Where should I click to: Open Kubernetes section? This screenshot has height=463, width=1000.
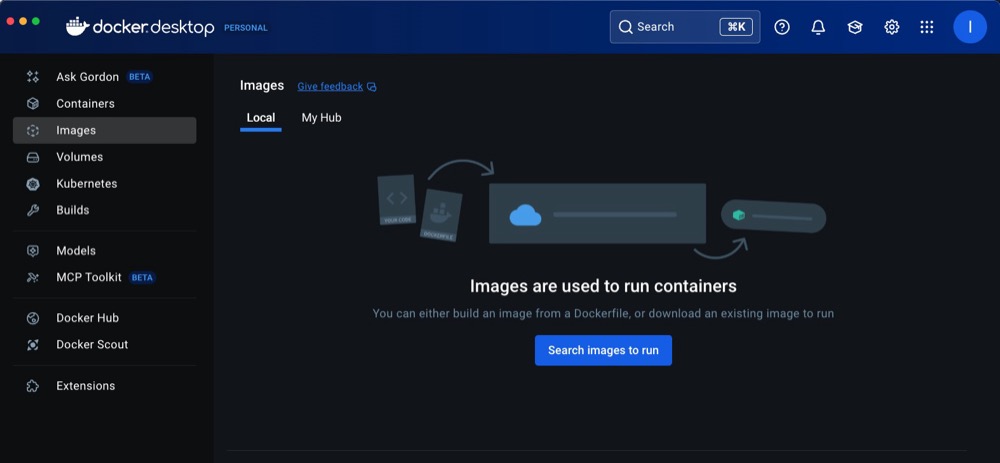[x=105, y=184]
